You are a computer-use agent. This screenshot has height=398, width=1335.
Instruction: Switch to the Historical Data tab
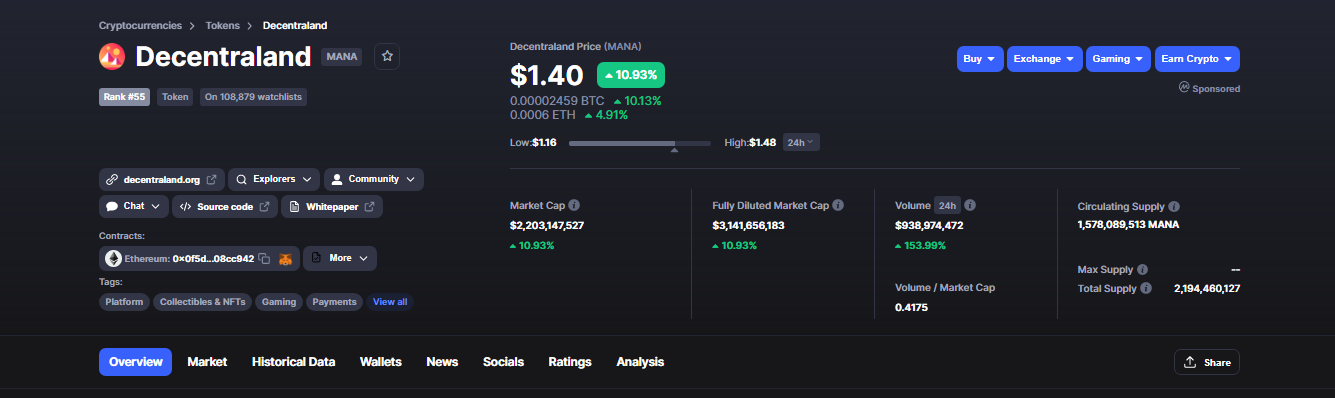[293, 362]
